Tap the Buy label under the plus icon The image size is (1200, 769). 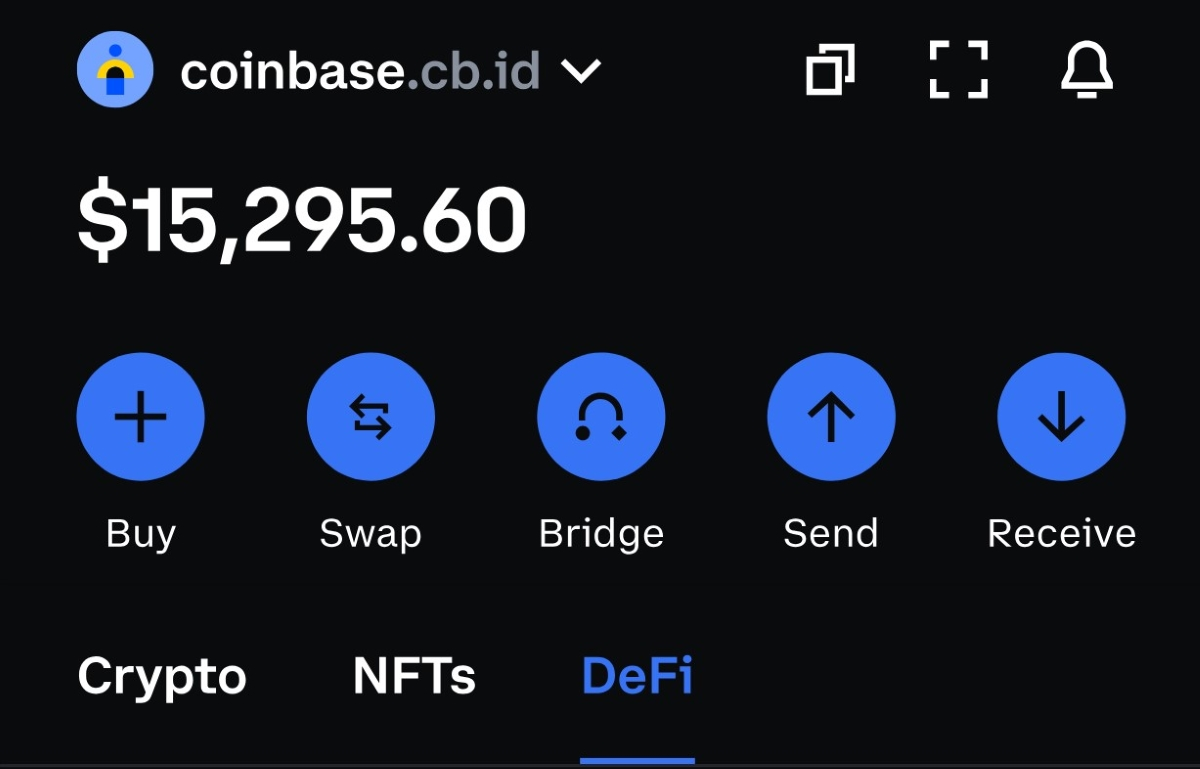point(141,533)
